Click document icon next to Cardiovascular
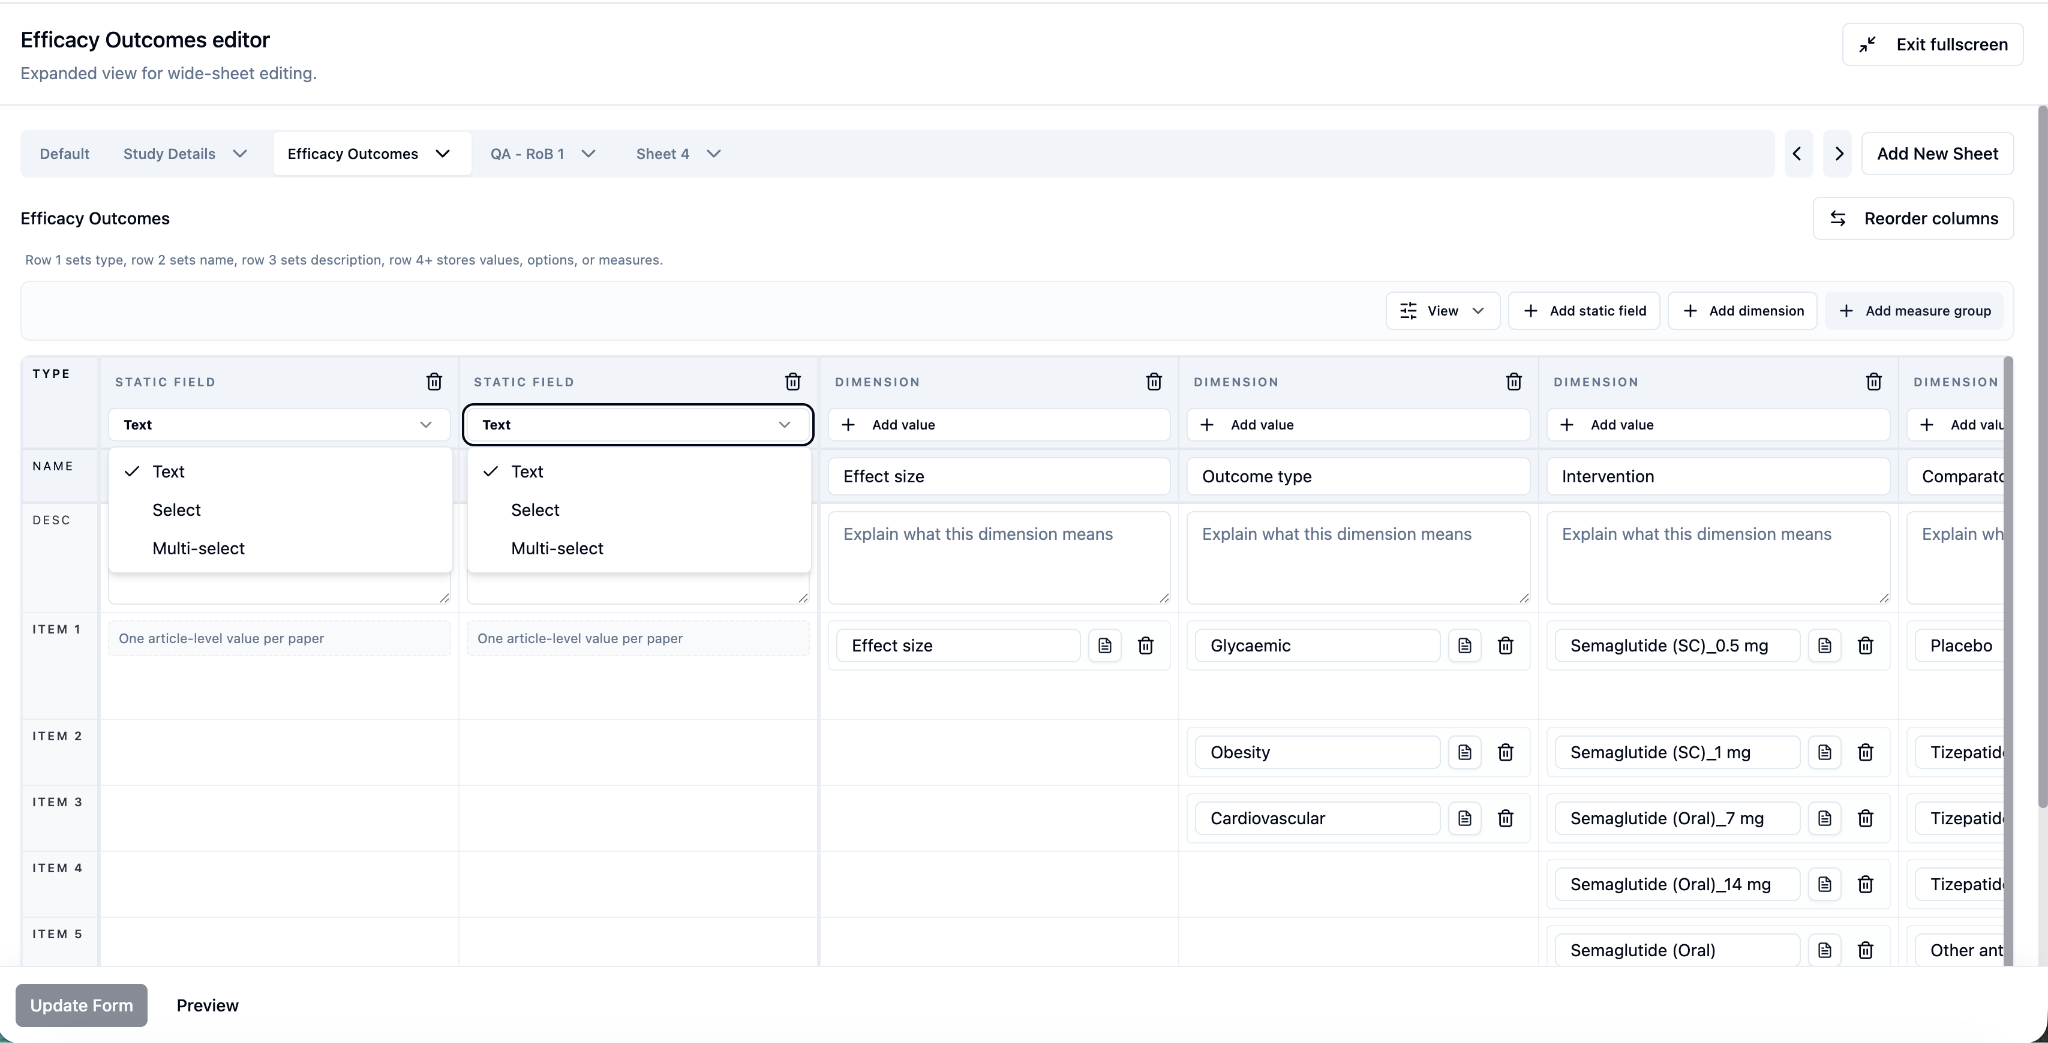 coord(1464,819)
